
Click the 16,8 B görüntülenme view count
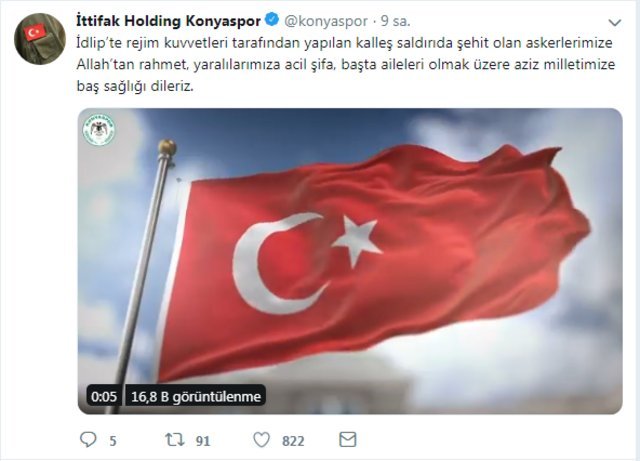coord(196,396)
